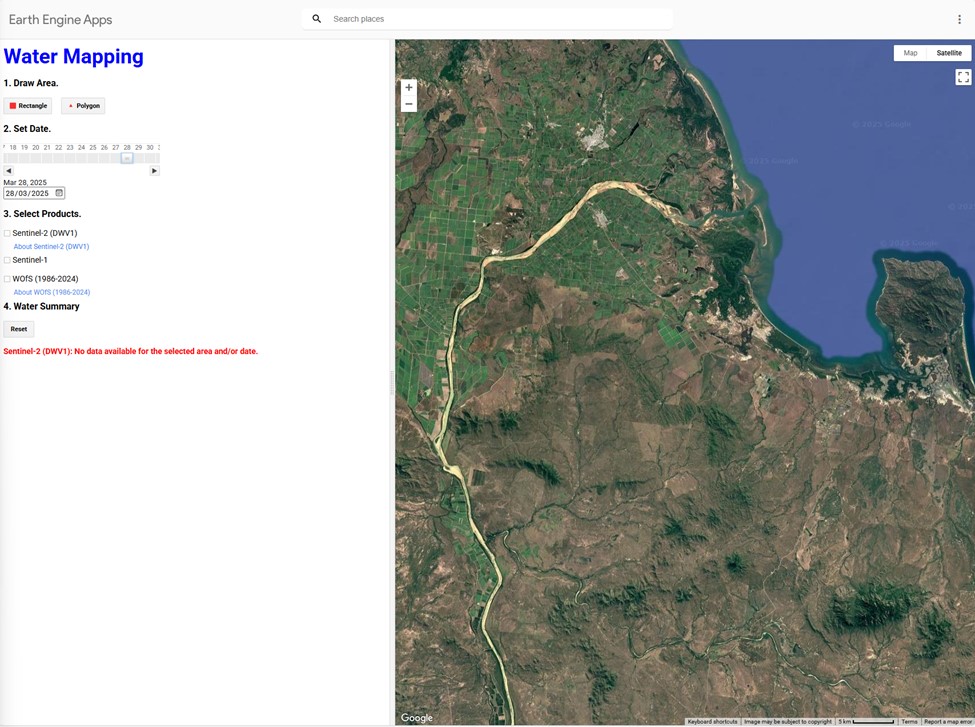Click the Reset button
The image size is (975, 727).
point(19,329)
